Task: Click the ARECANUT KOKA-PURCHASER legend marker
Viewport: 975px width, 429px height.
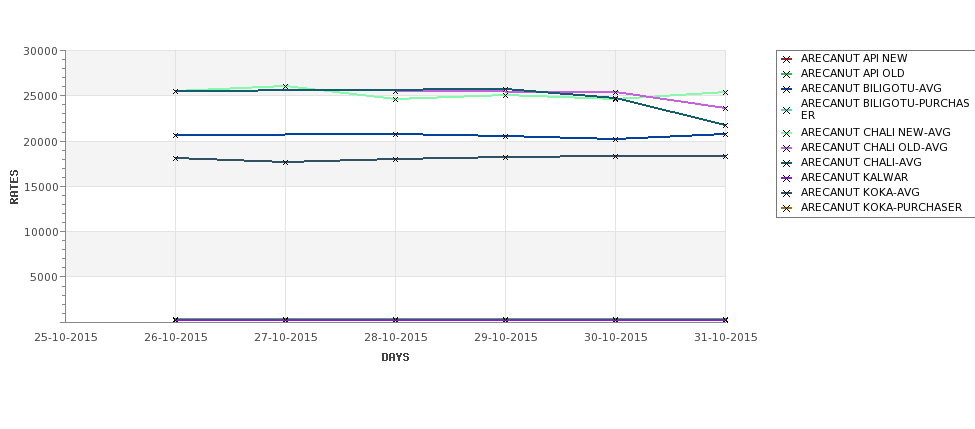Action: pyautogui.click(x=787, y=208)
